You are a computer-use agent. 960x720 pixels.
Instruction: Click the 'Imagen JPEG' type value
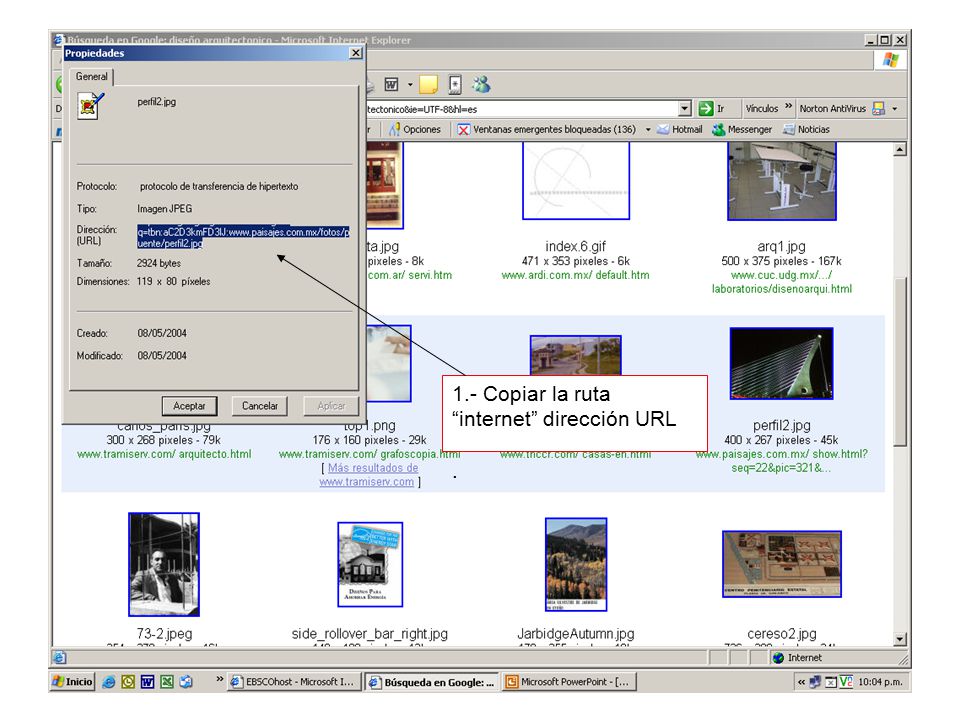pyautogui.click(x=165, y=209)
